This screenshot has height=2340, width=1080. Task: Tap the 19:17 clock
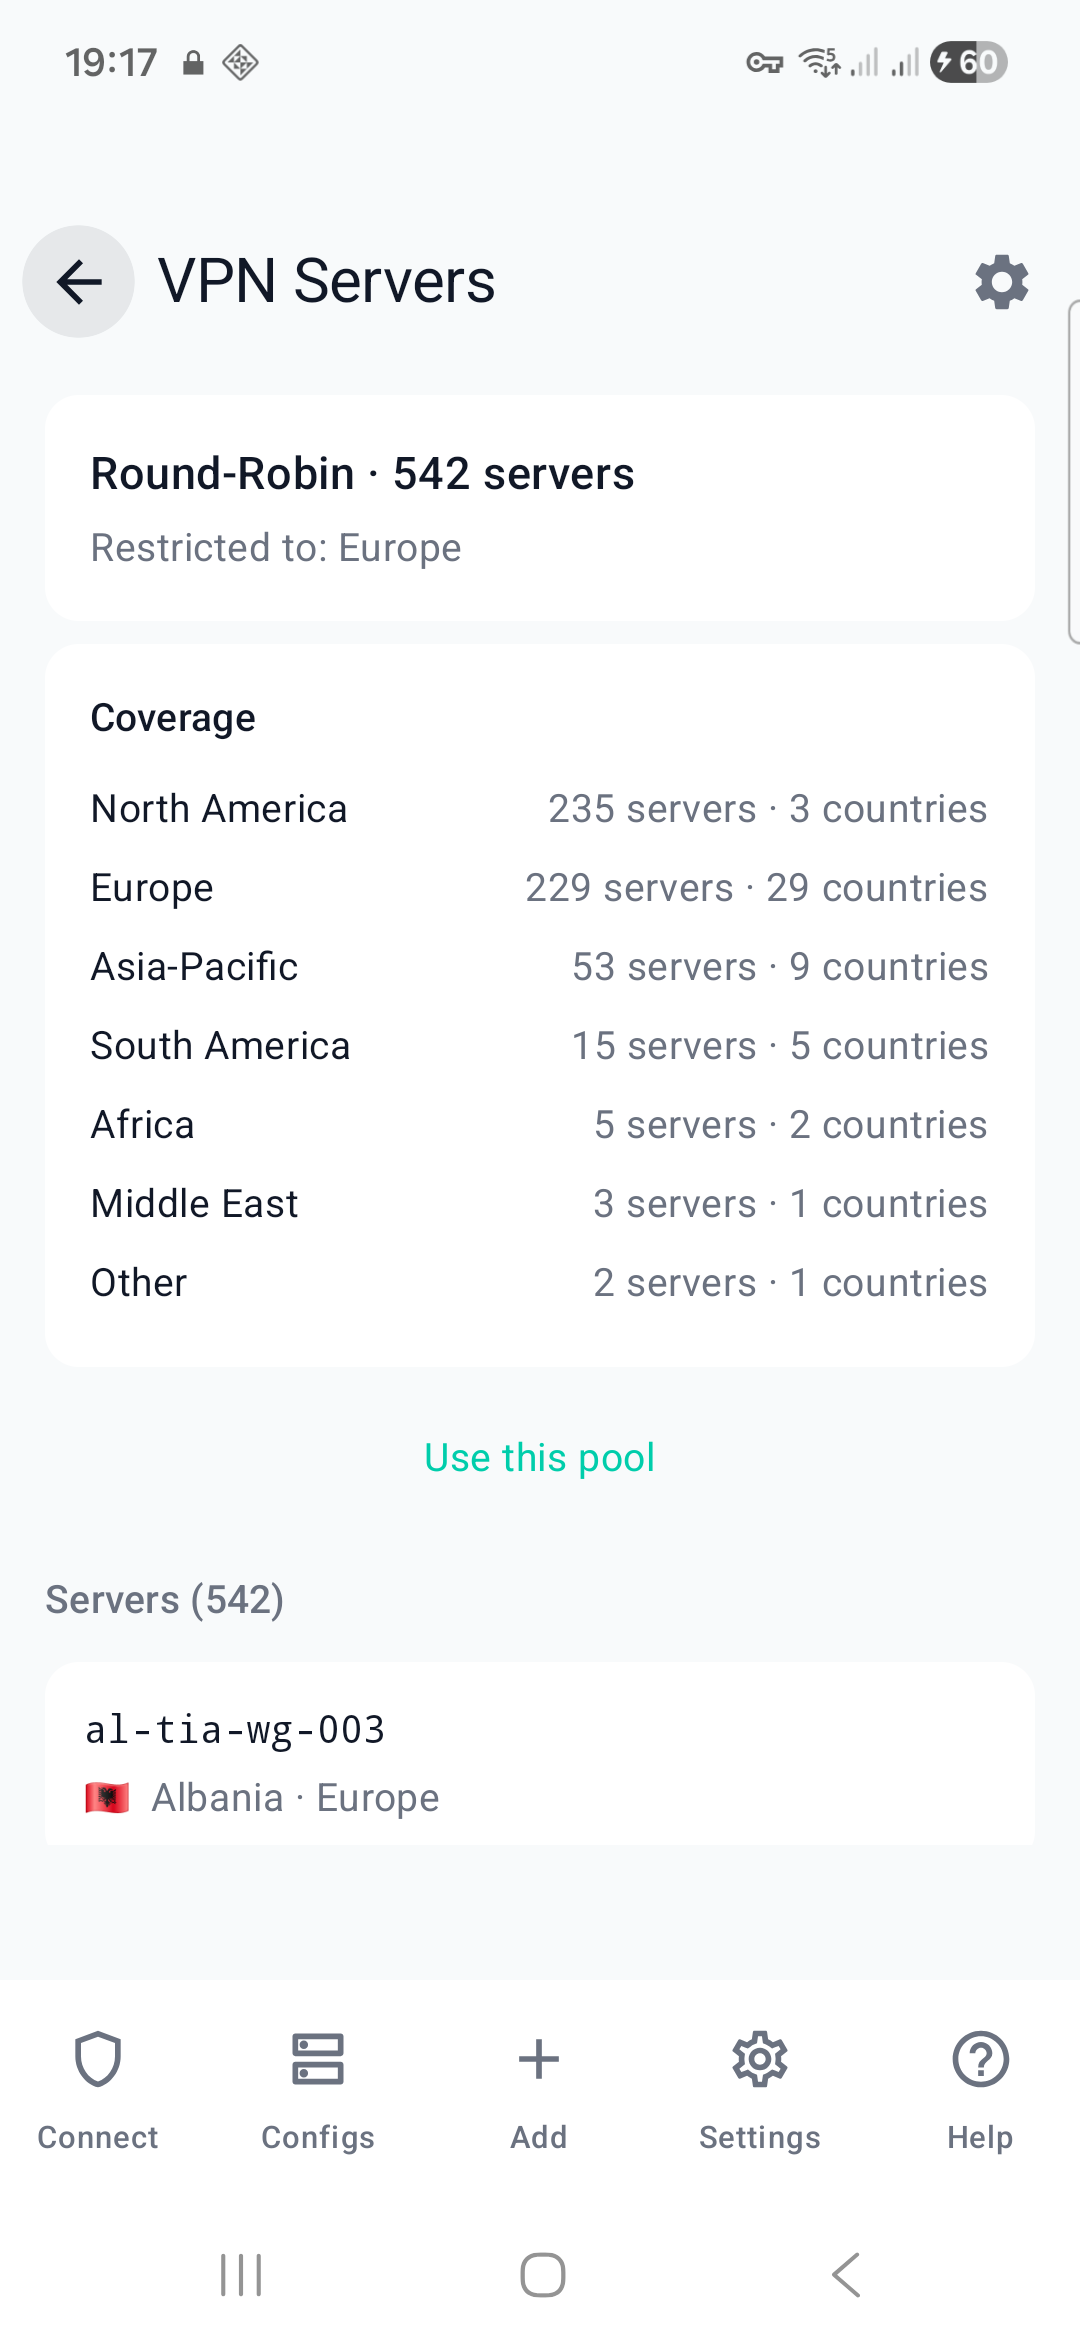pyautogui.click(x=111, y=63)
